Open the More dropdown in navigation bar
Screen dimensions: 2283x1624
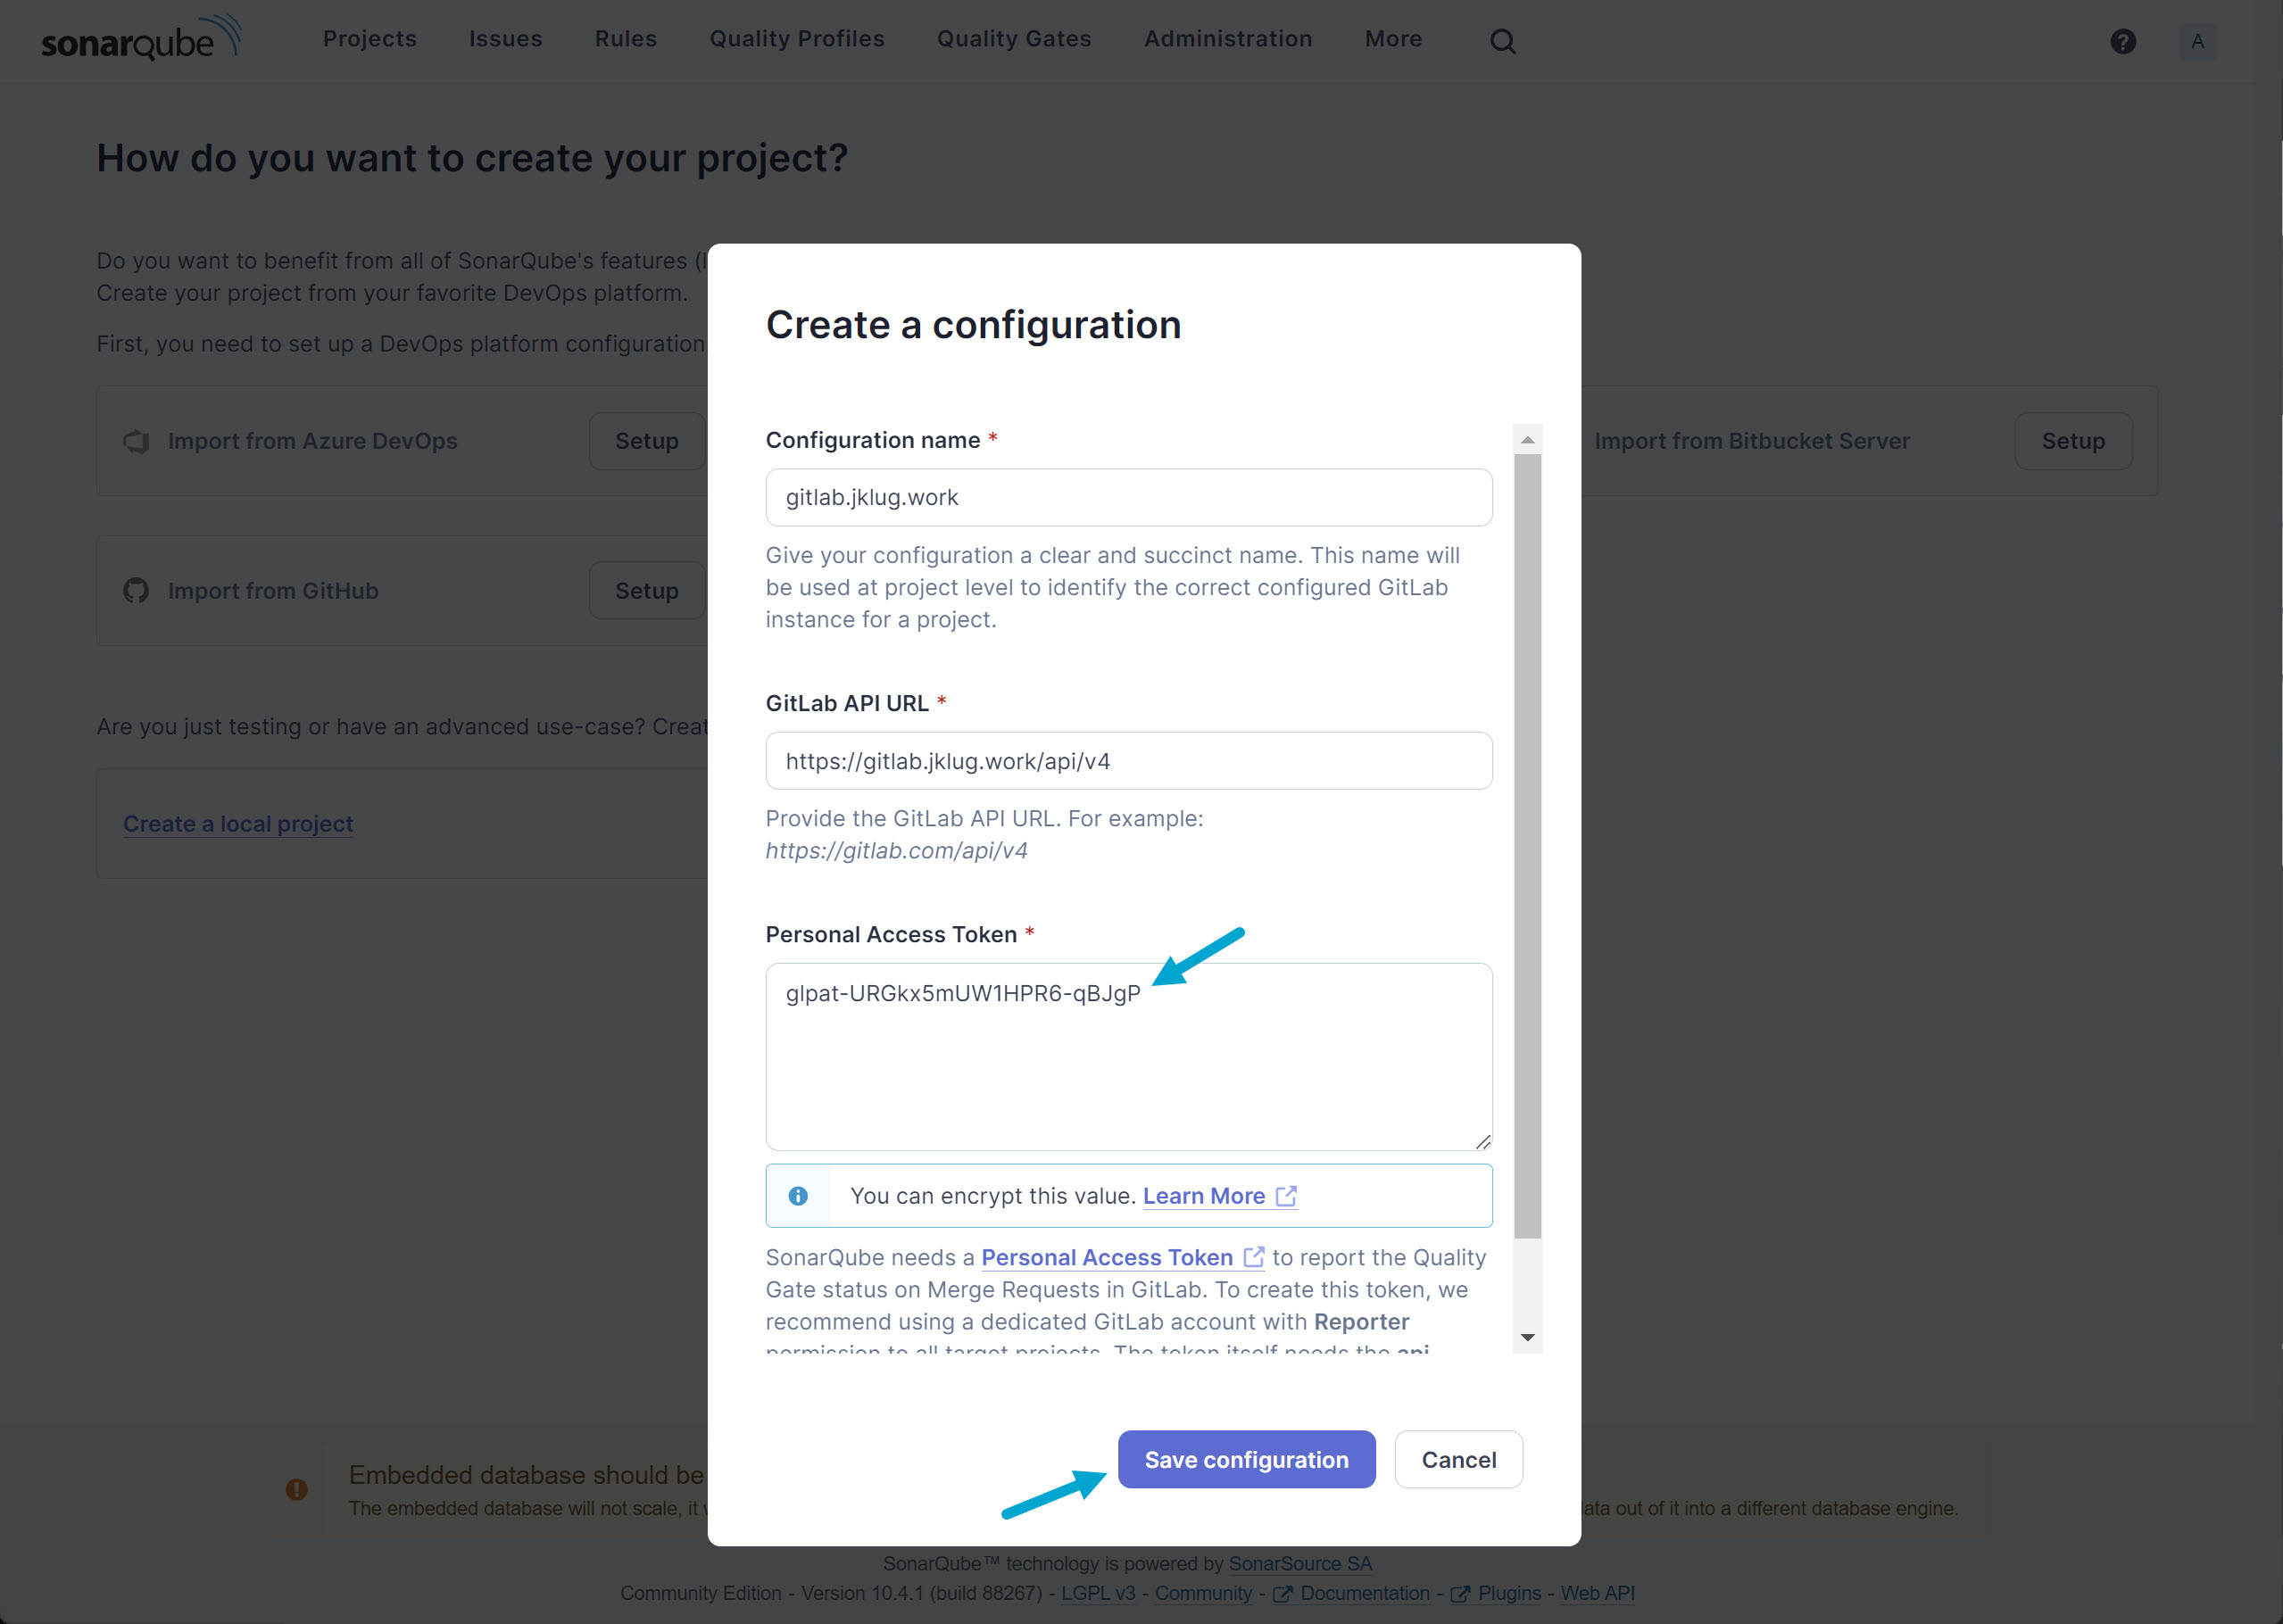pos(1393,39)
